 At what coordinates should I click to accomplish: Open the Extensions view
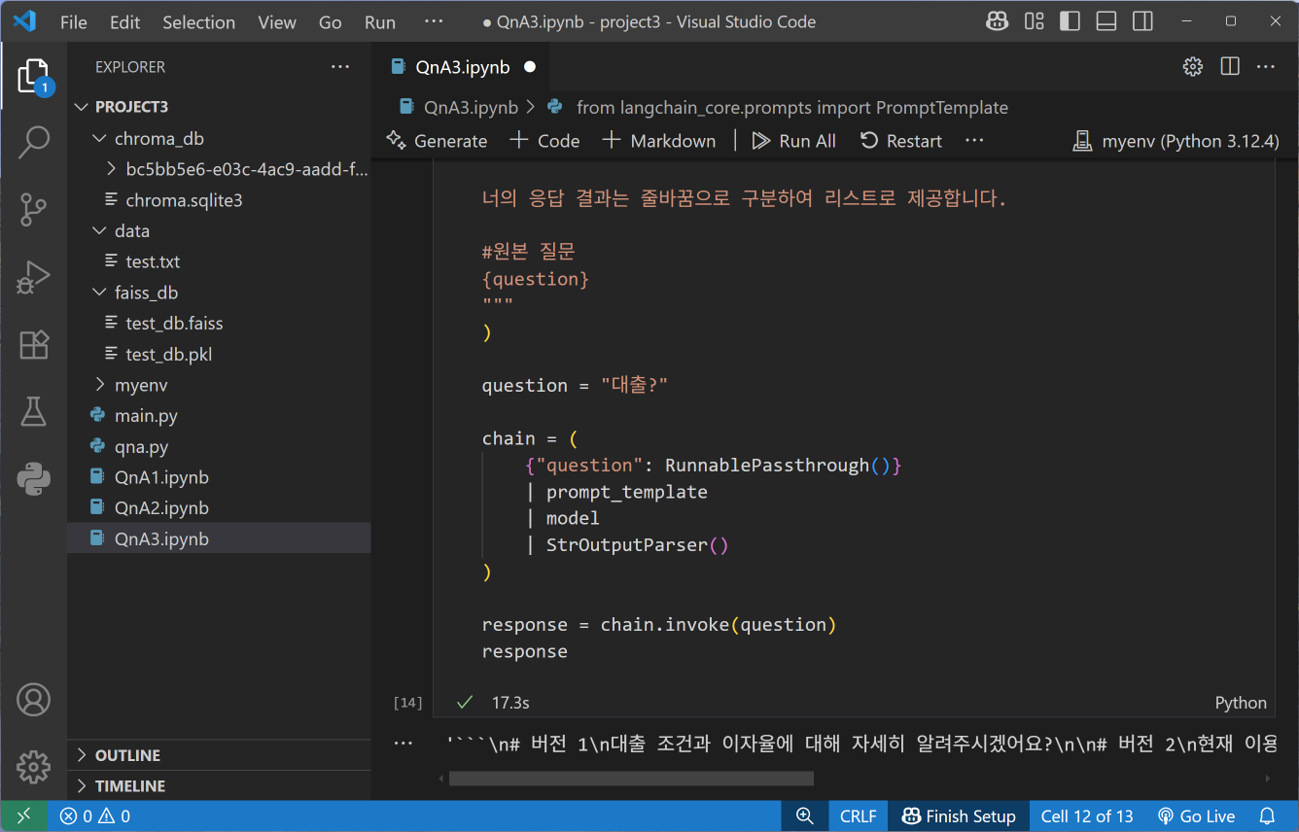33,345
